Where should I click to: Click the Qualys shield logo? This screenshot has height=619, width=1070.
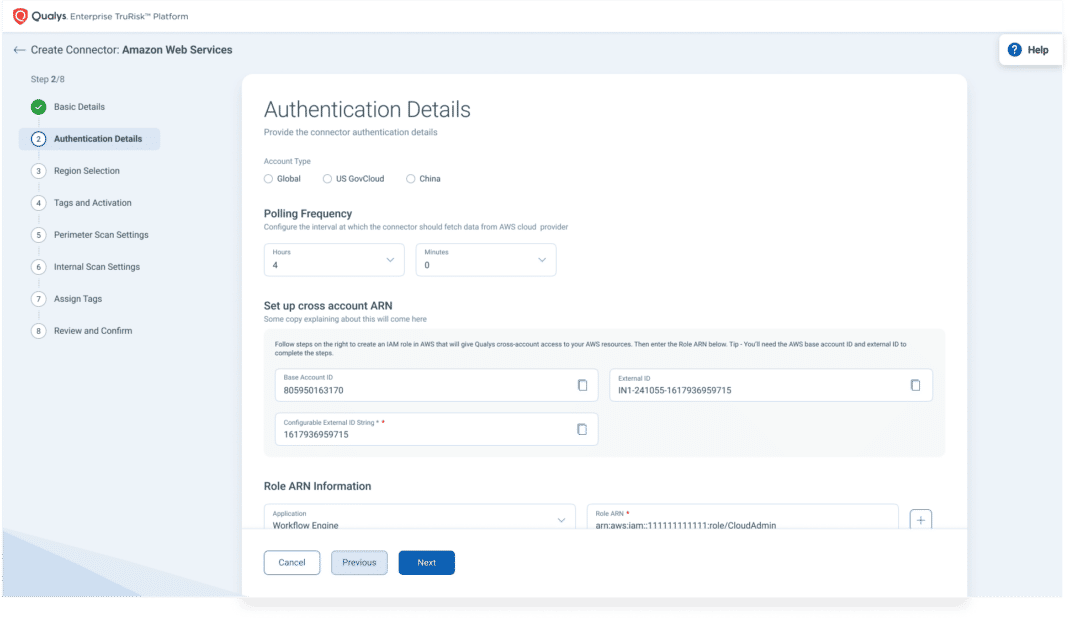point(20,16)
